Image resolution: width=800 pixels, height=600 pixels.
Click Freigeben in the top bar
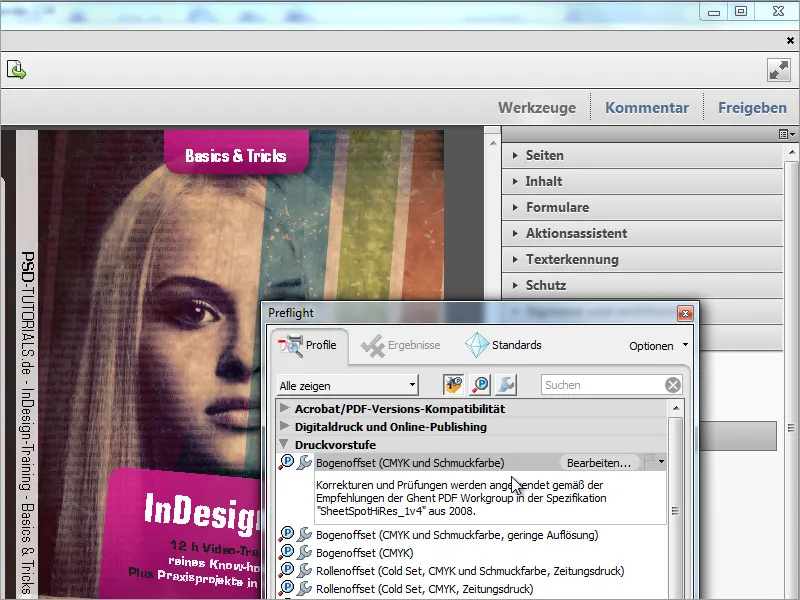click(751, 106)
